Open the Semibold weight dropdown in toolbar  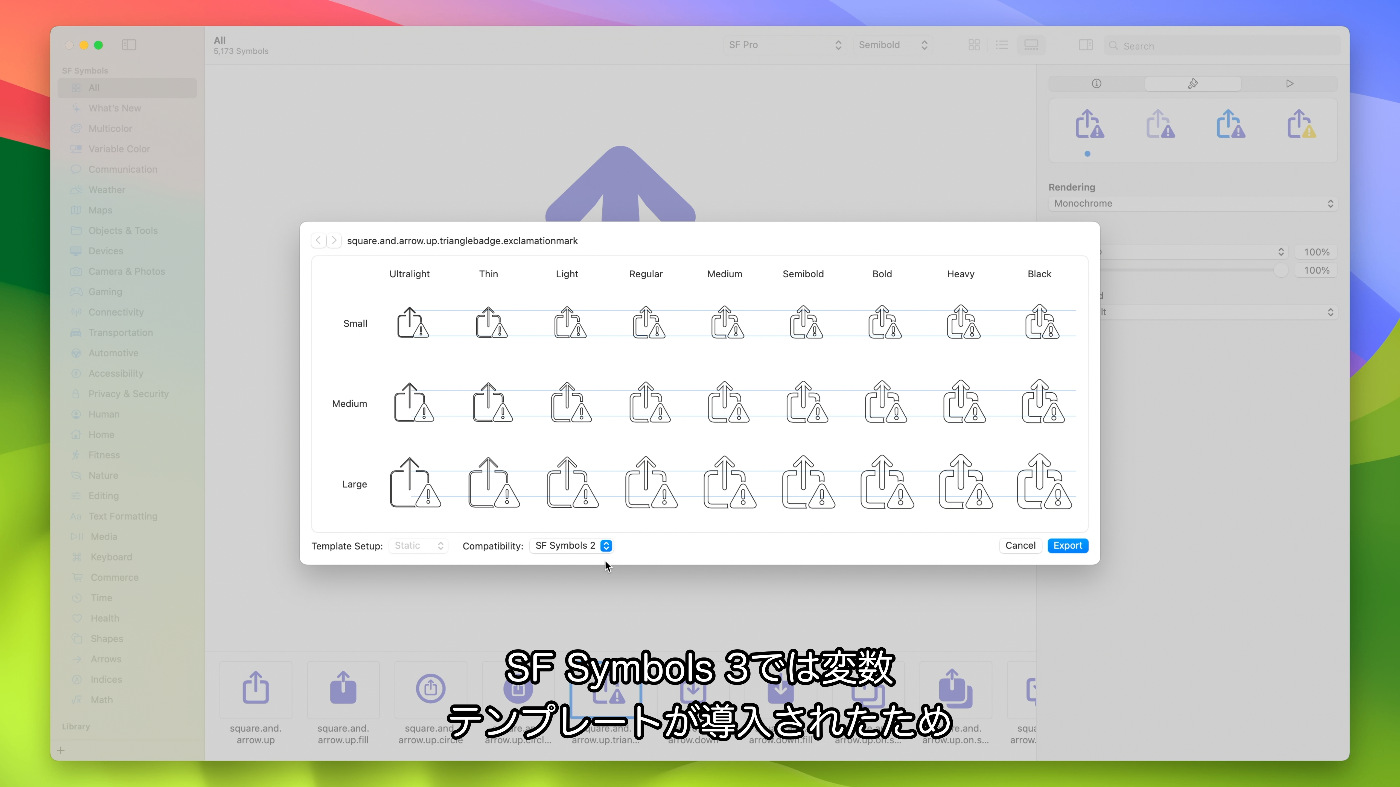point(893,45)
